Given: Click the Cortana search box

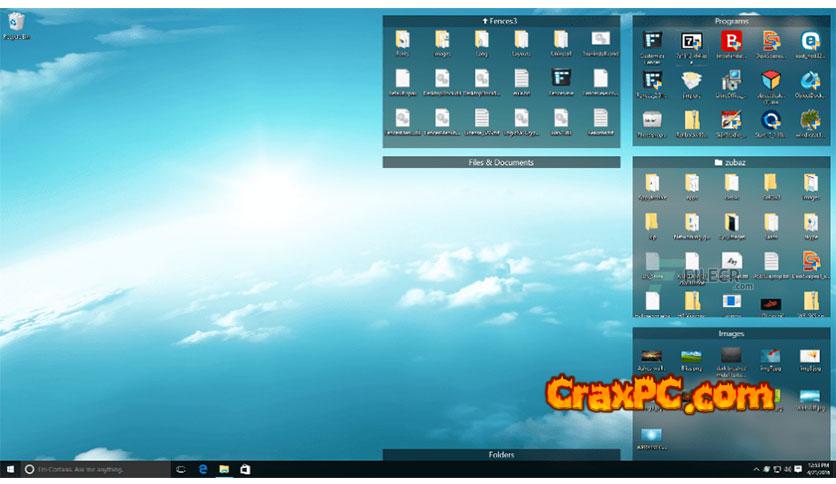Looking at the screenshot, I should coord(95,468).
